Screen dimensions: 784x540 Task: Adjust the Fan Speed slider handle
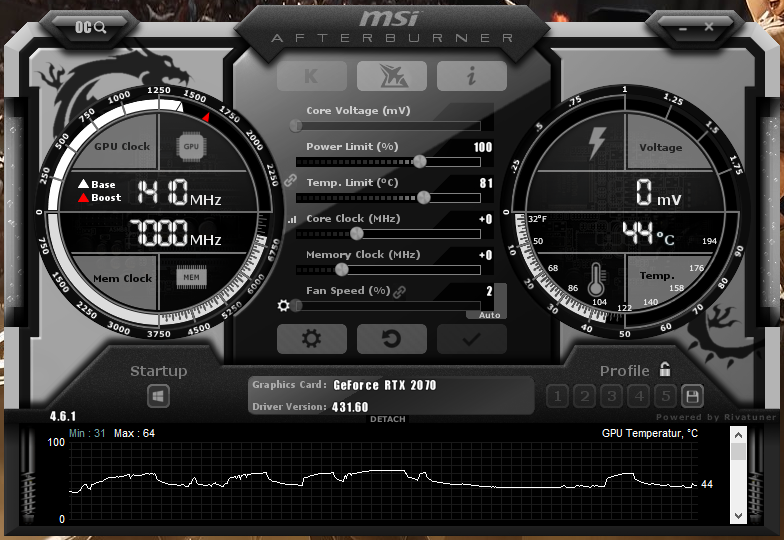[296, 306]
